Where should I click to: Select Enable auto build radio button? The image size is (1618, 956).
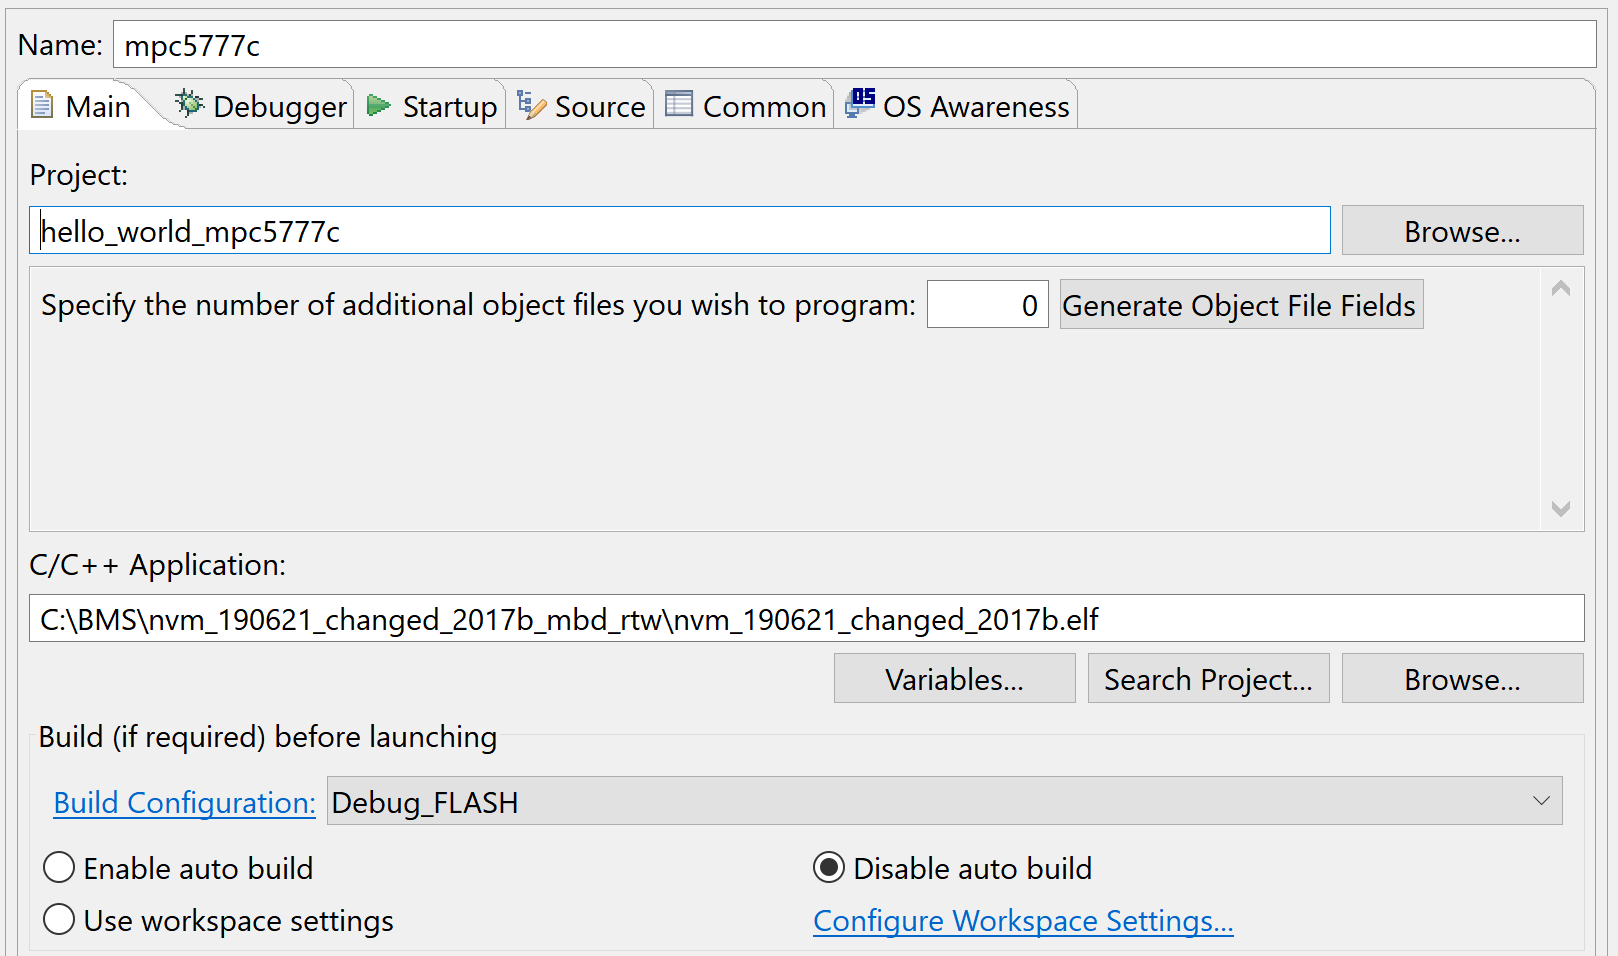60,868
